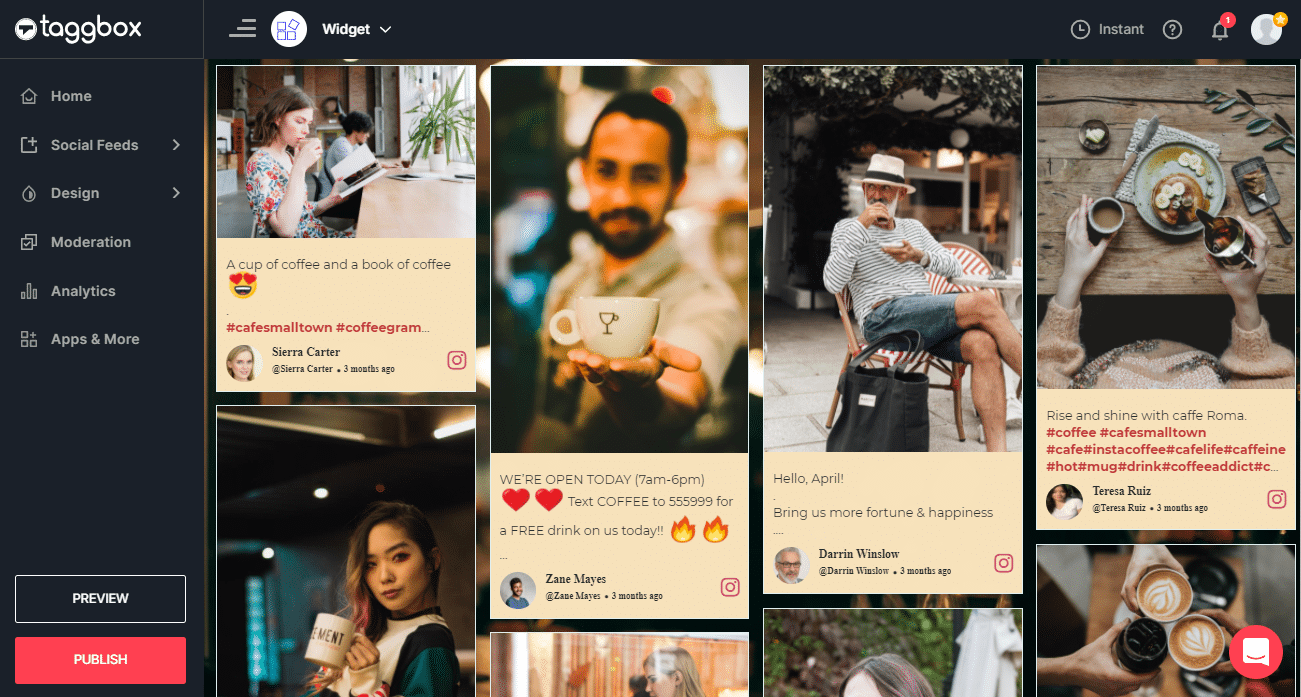The height and width of the screenshot is (697, 1301).
Task: Click the Taggbox logo
Action: pos(78,29)
